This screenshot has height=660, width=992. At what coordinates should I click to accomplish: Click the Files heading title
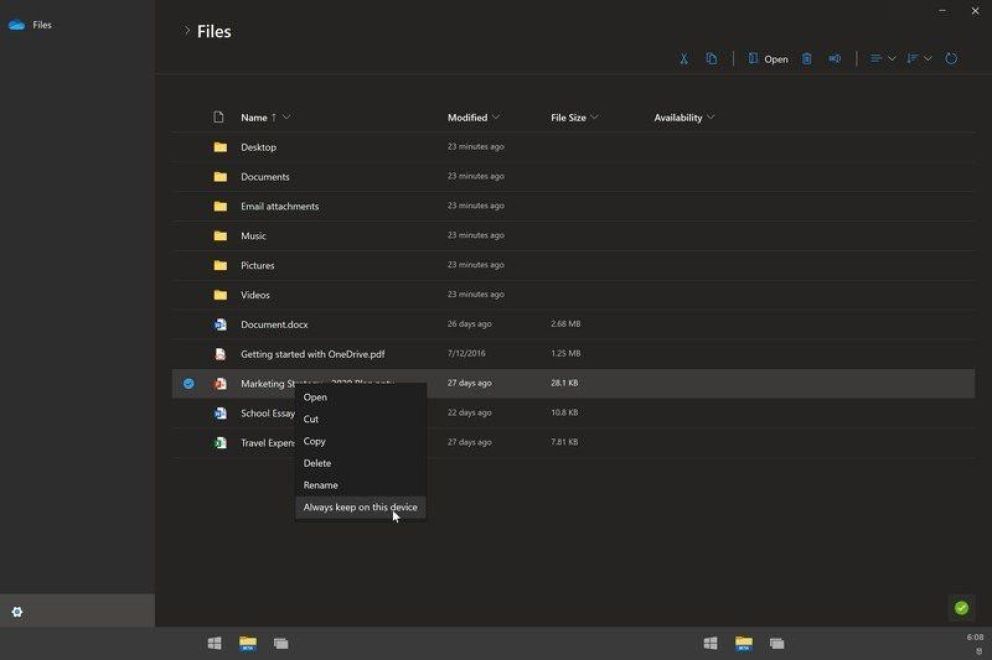click(214, 31)
